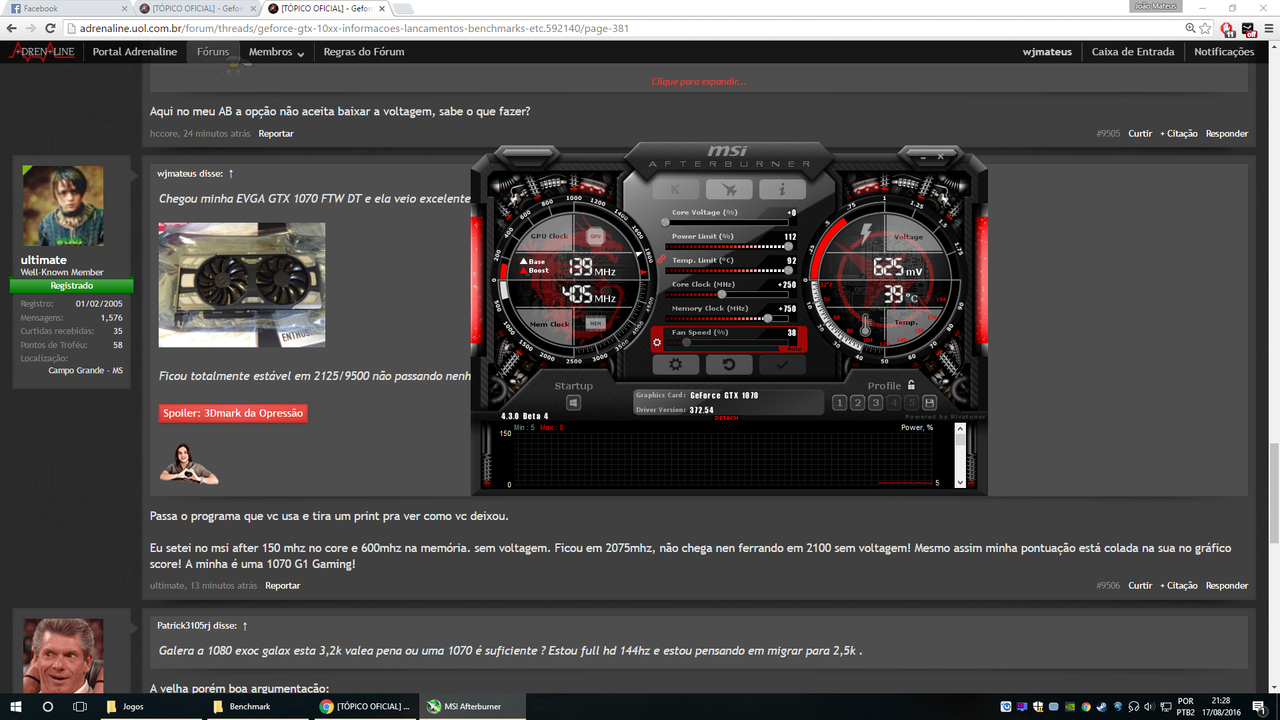The width and height of the screenshot is (1280, 720).
Task: Click arrow next to 'wjmateus disse:' quote
Action: (x=231, y=173)
